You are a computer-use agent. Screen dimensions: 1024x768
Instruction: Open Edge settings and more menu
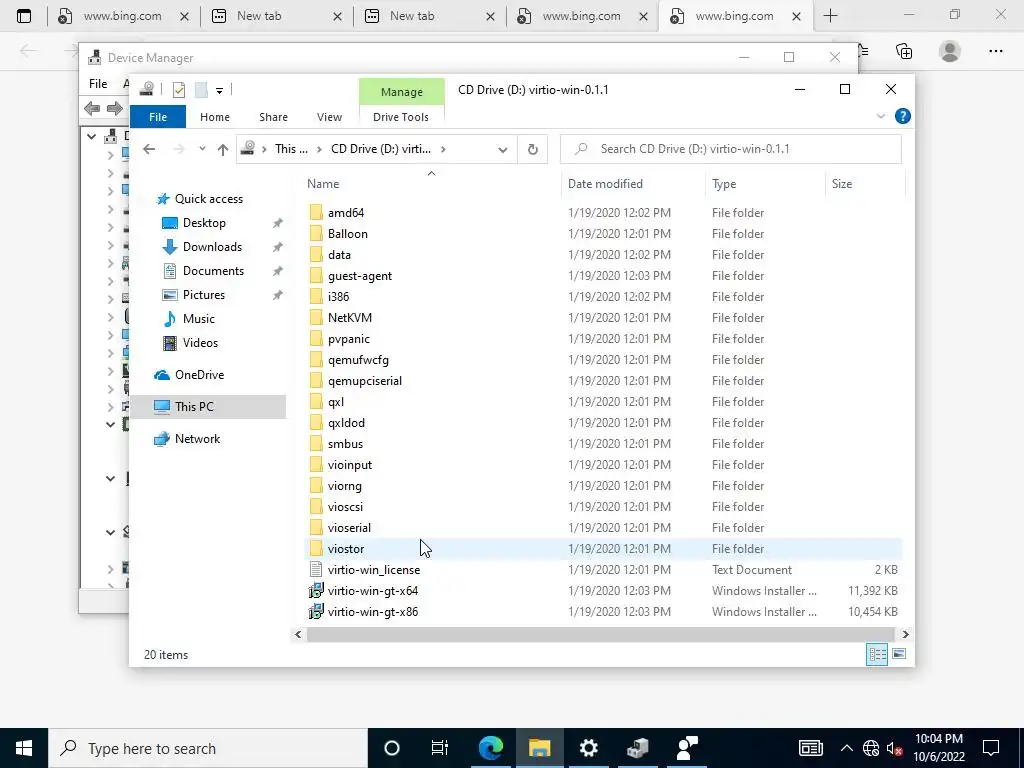pos(995,51)
